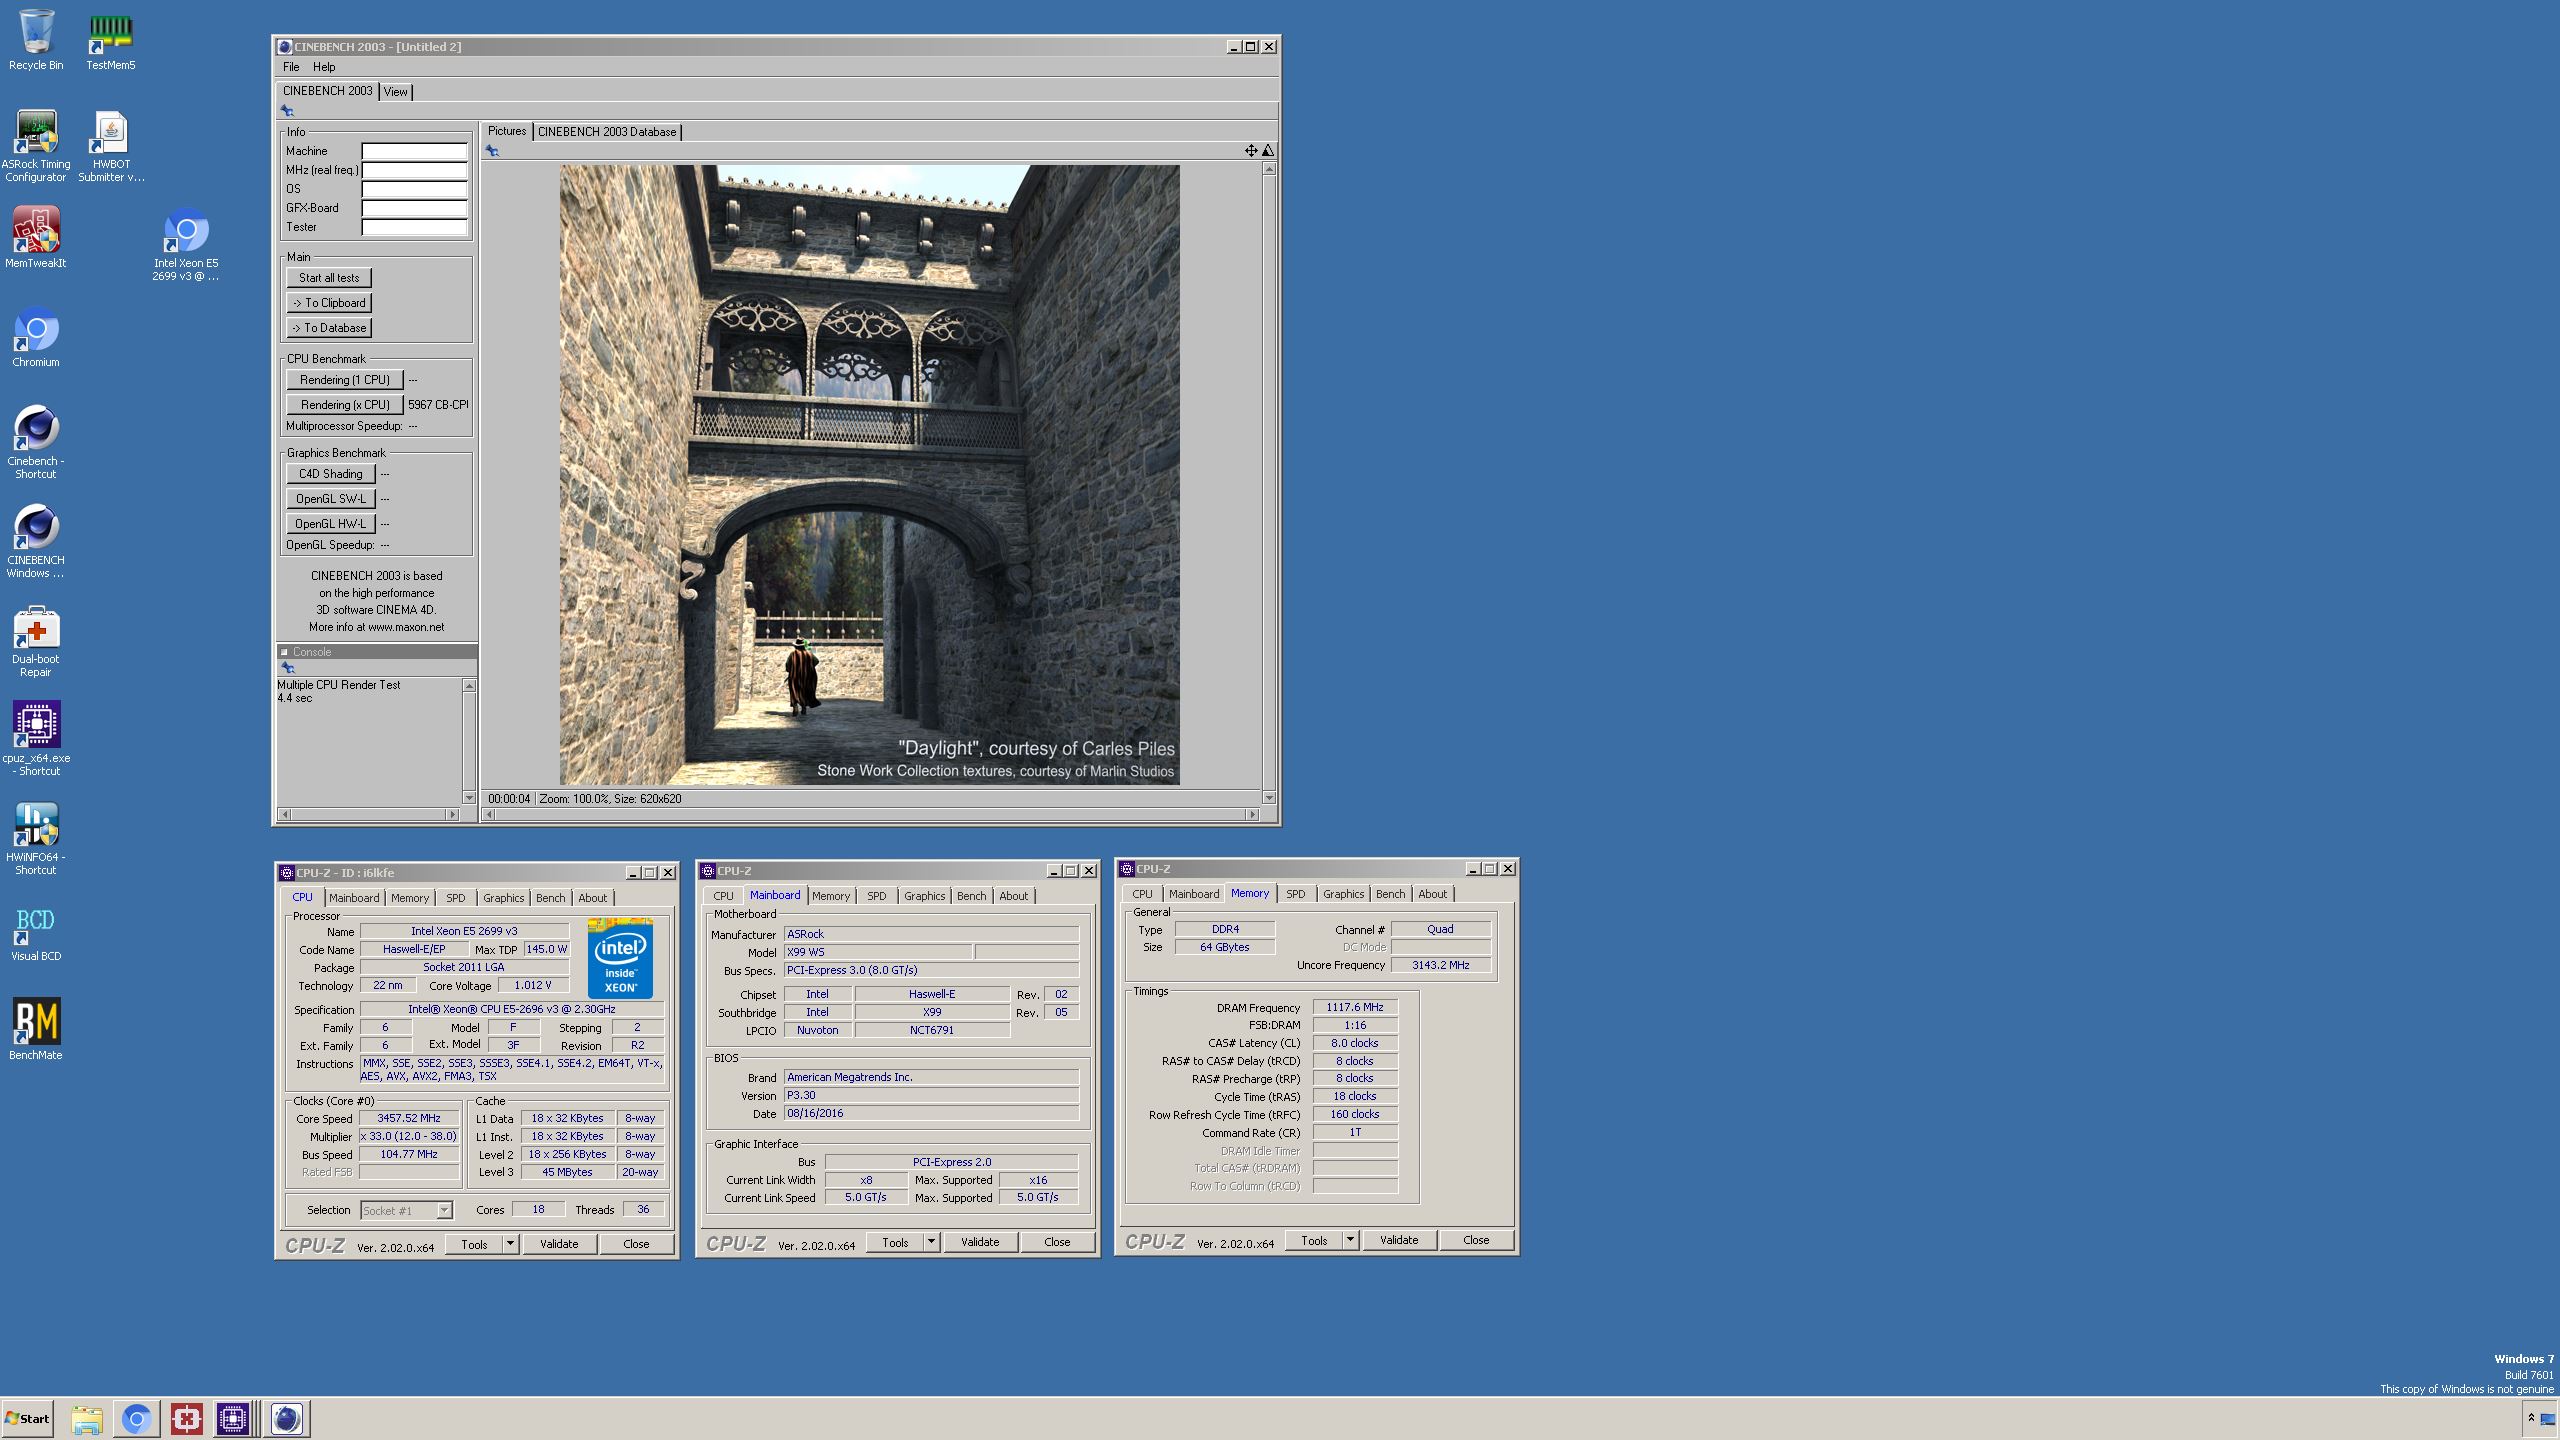Open the Recycle Bin desktop icon
The image size is (2560, 1440).
[x=36, y=40]
